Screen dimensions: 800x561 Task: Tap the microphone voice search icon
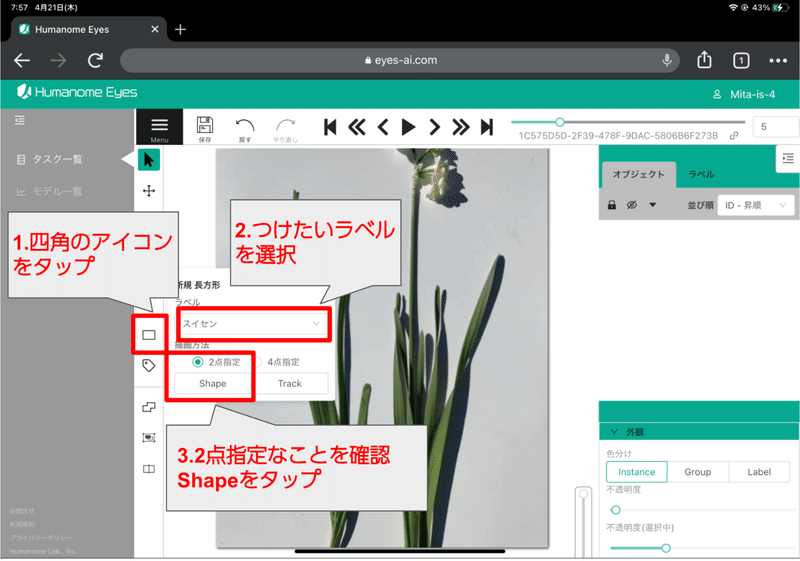(667, 61)
